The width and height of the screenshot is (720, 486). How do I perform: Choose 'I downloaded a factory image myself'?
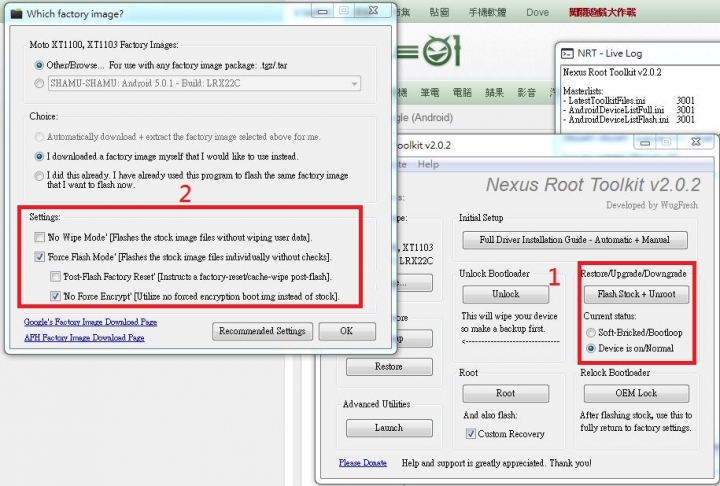pyautogui.click(x=39, y=156)
